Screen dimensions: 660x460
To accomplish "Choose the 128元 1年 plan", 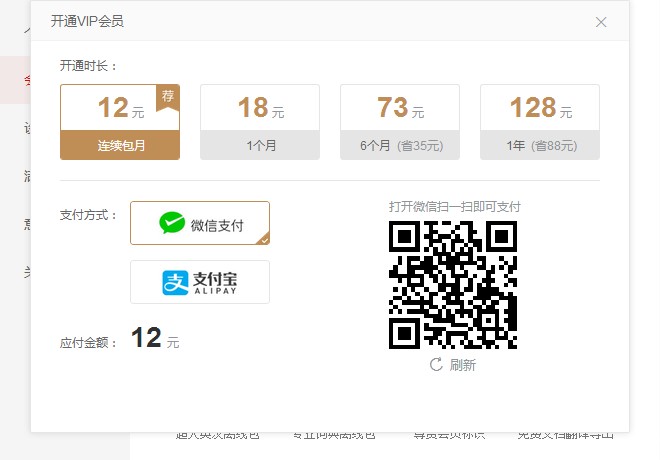I will pos(540,122).
